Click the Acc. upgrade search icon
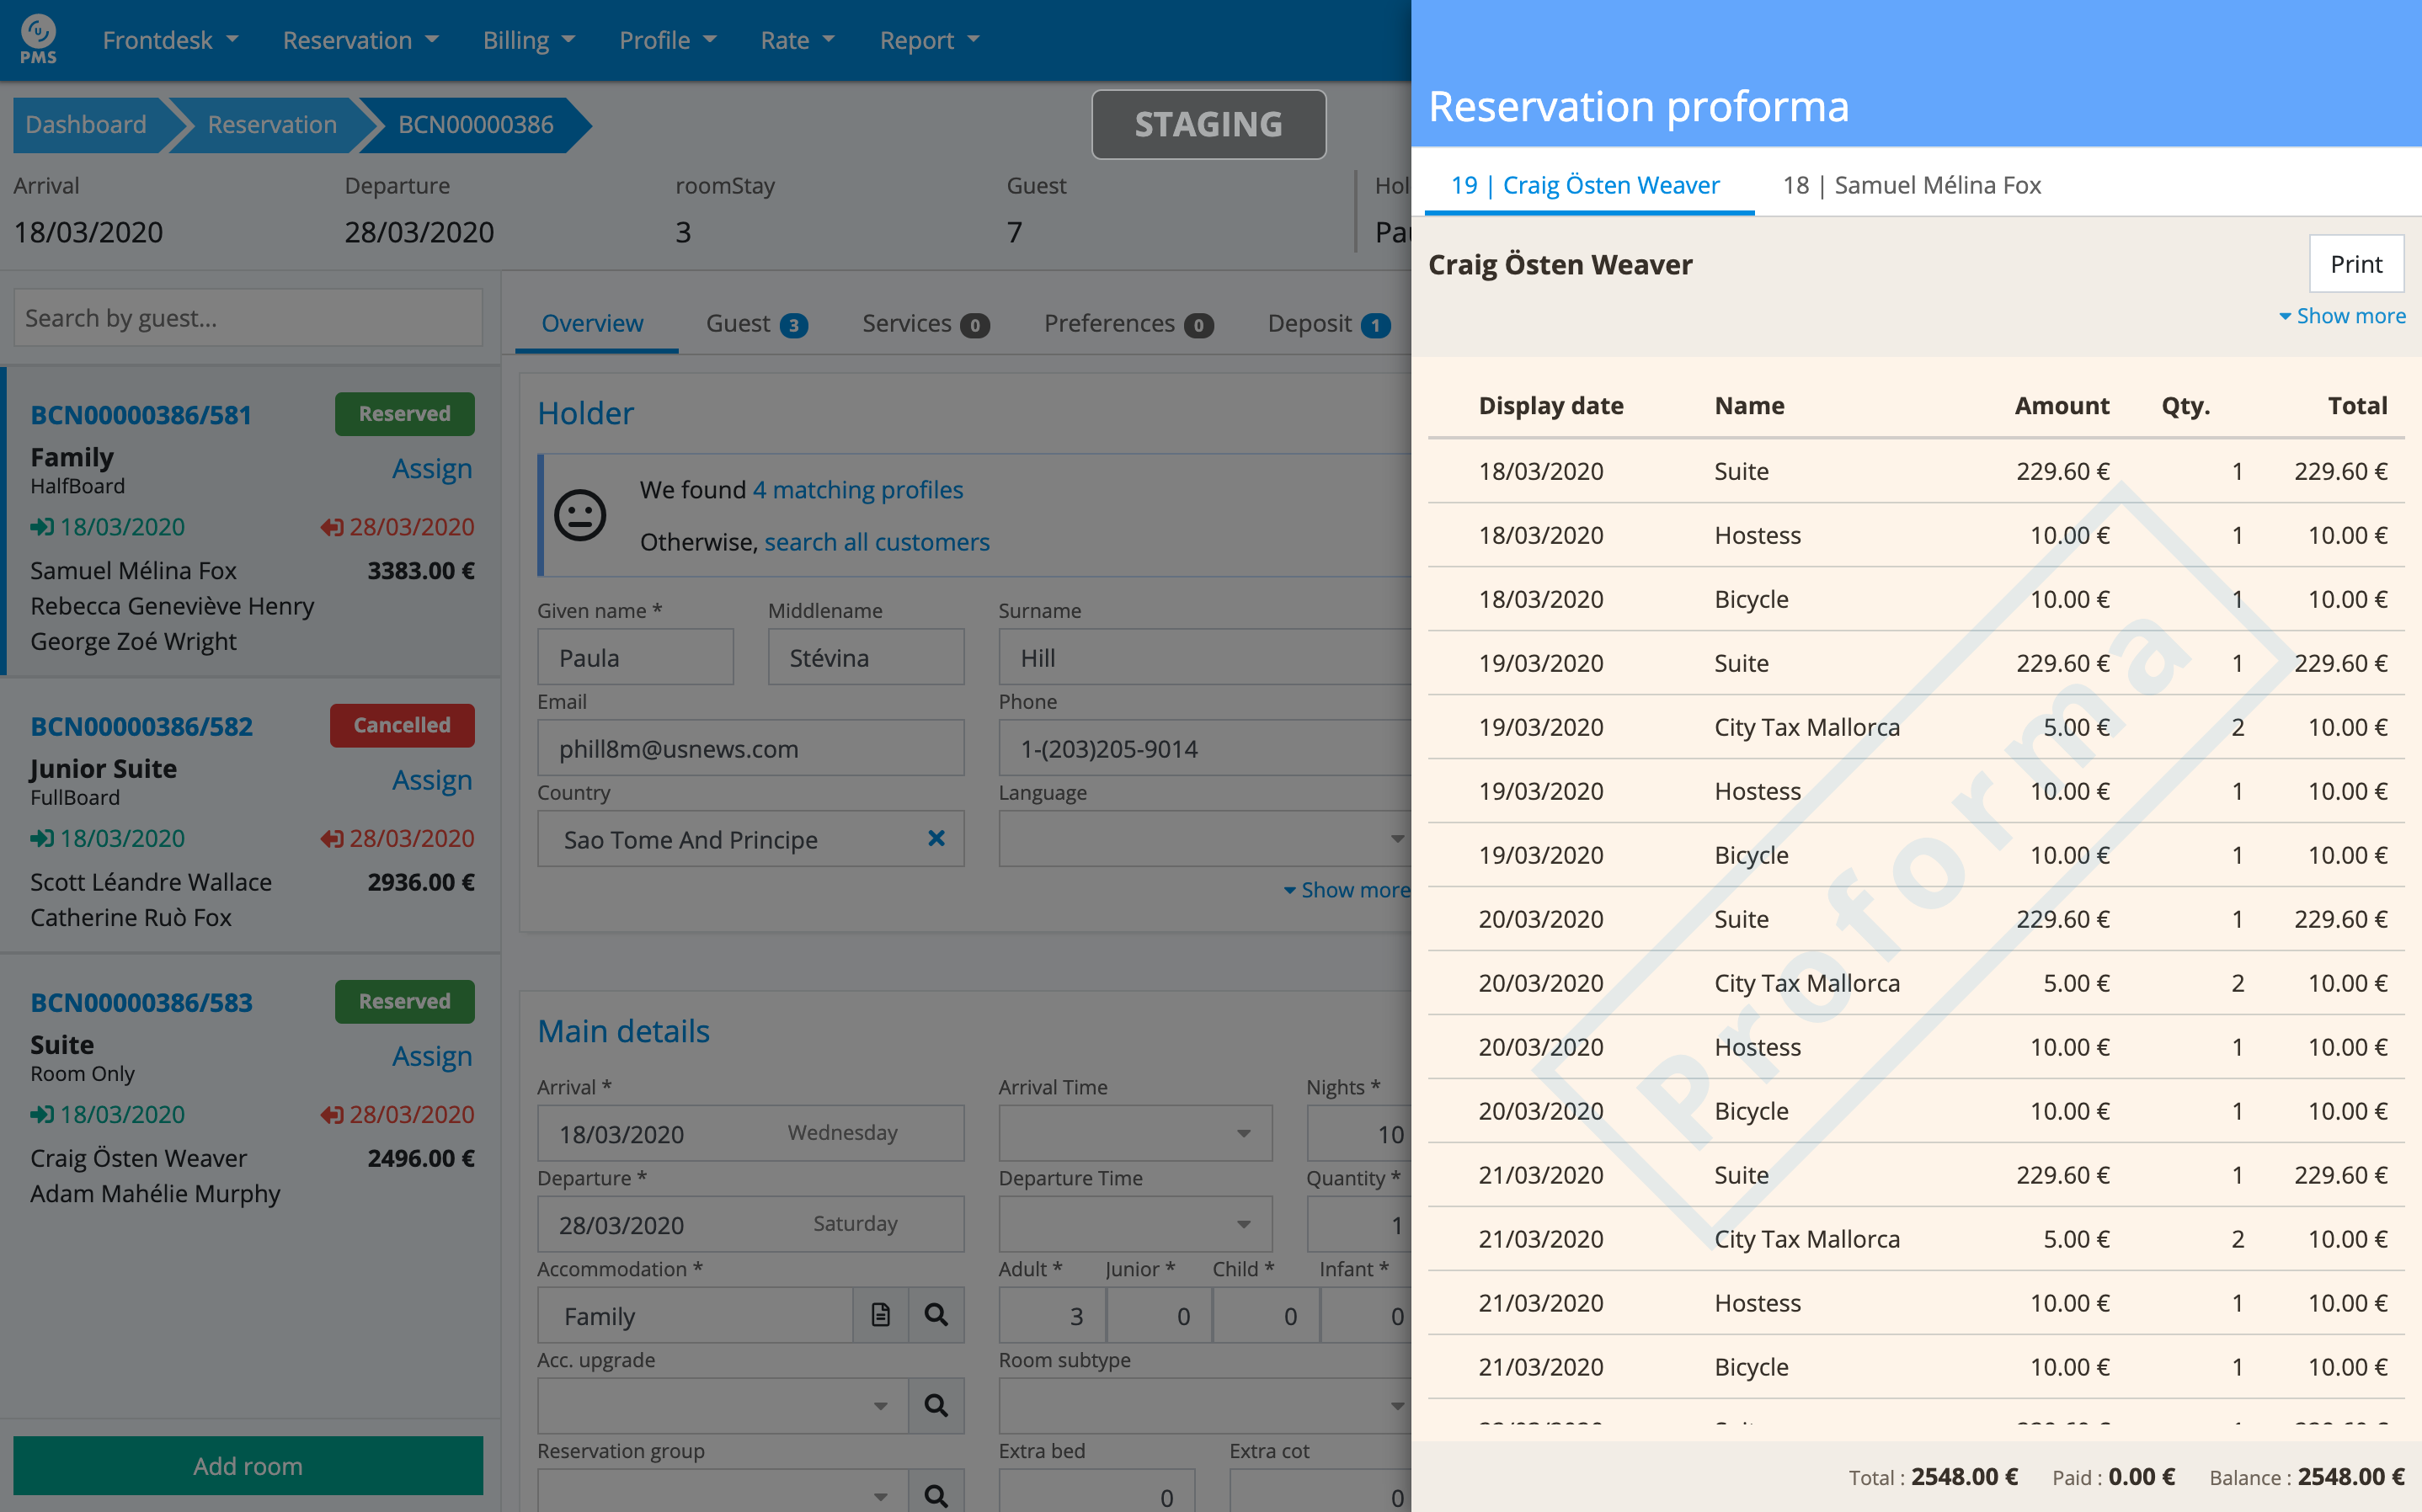Viewport: 2422px width, 1512px height. click(935, 1406)
